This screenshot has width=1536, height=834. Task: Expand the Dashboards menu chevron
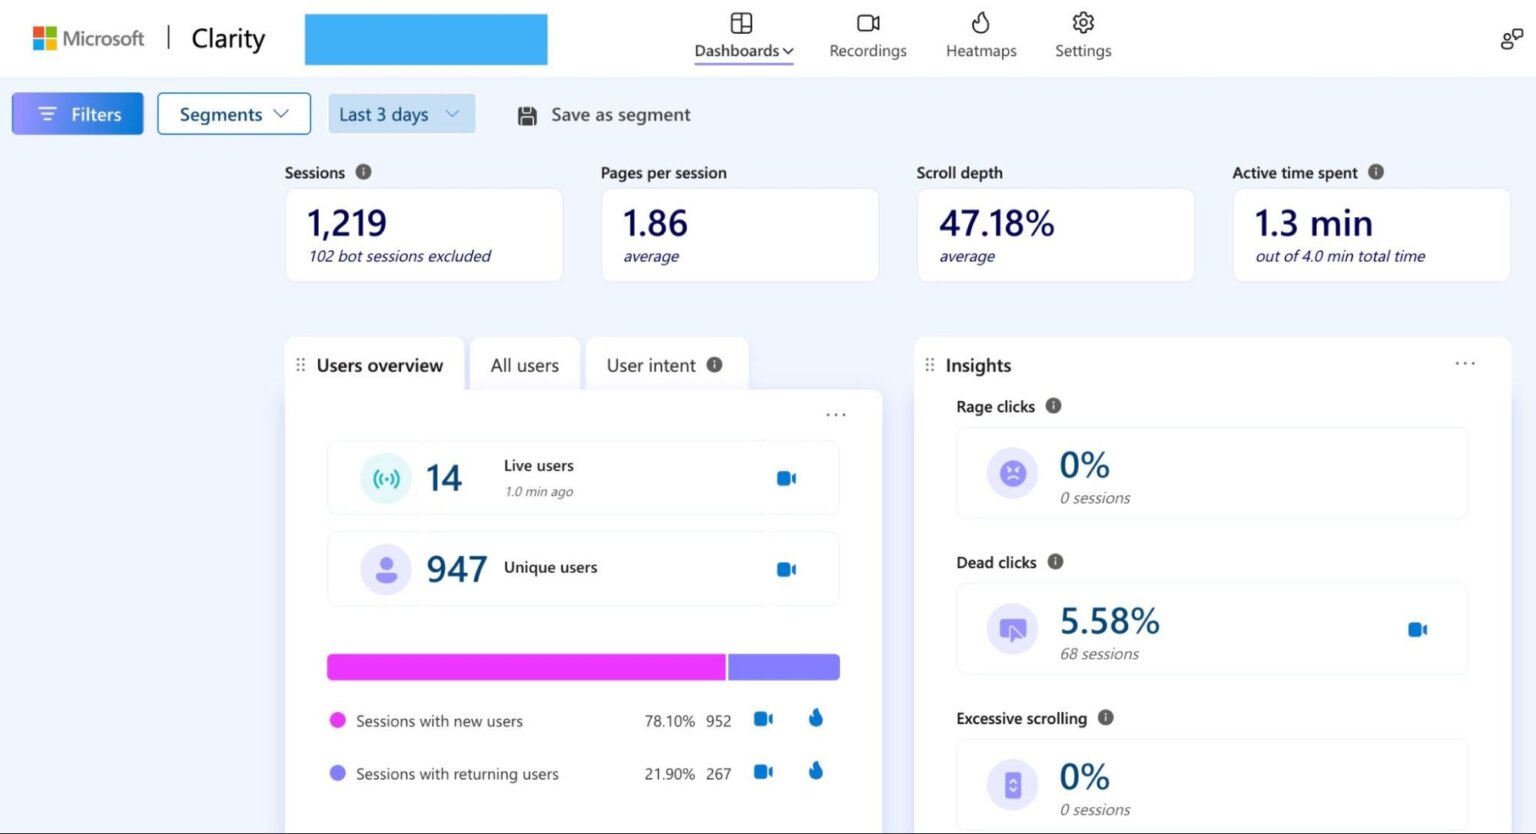coord(789,51)
